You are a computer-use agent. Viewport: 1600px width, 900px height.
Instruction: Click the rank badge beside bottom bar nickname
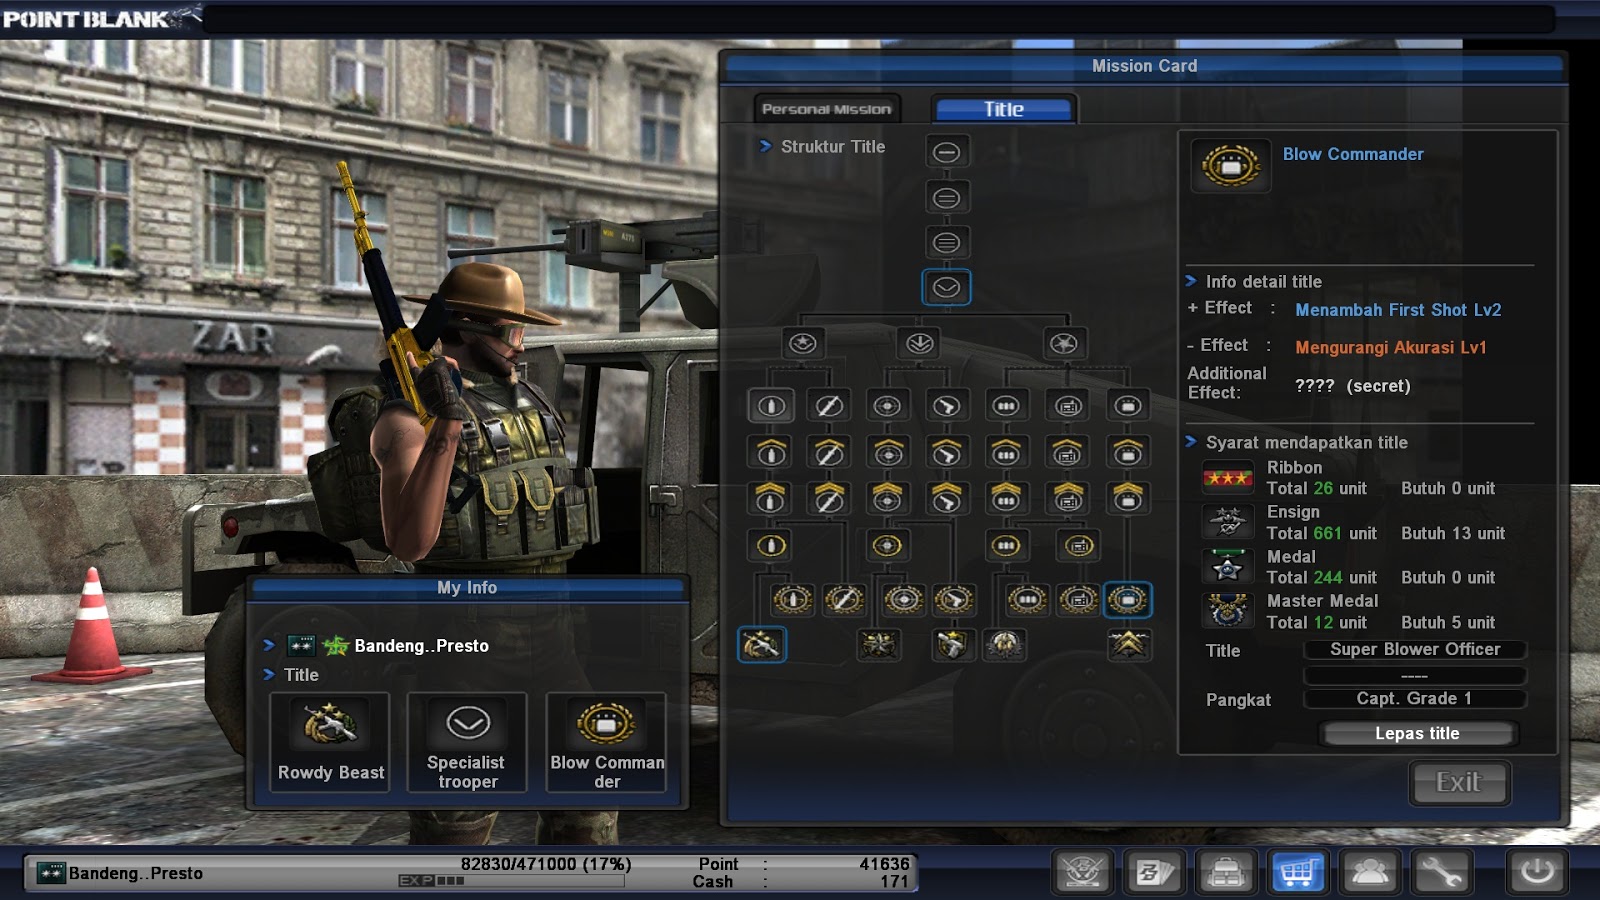[x=51, y=873]
